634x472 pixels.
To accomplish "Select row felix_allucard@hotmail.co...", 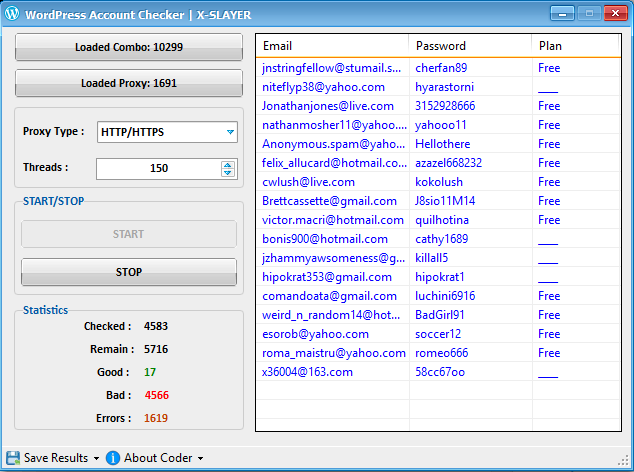I will click(438, 163).
